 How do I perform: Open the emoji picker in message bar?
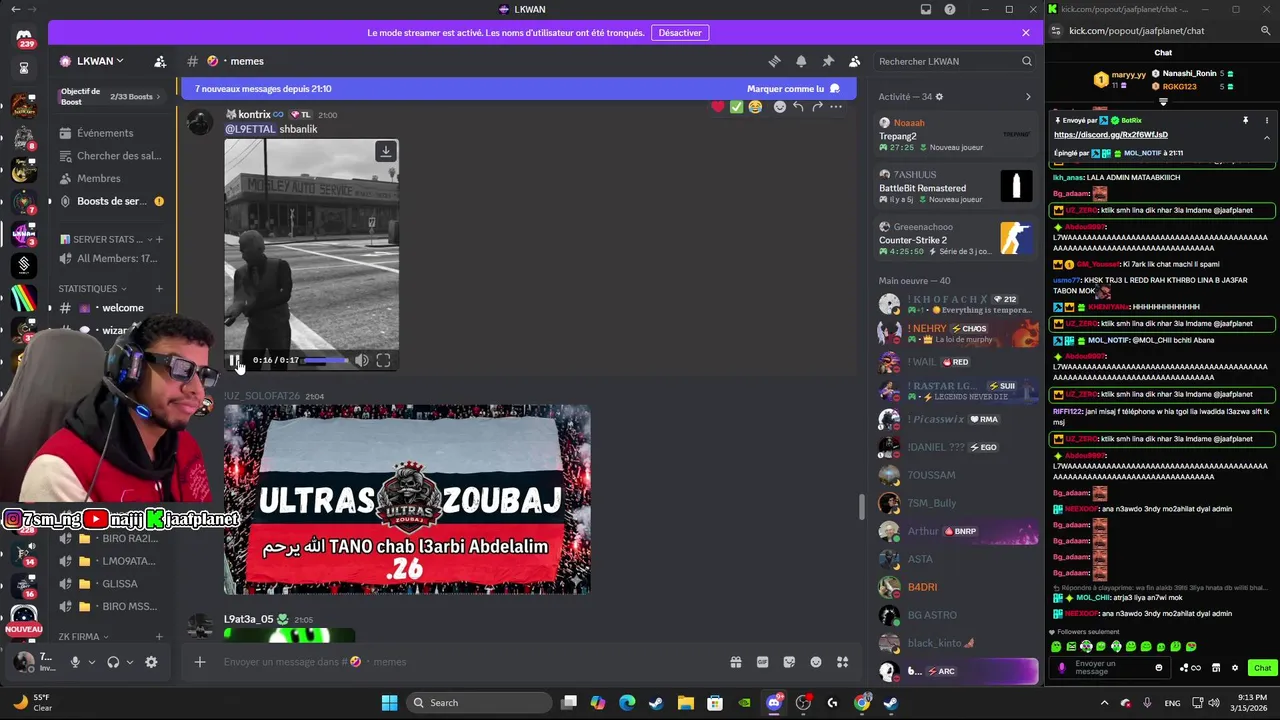tap(816, 662)
